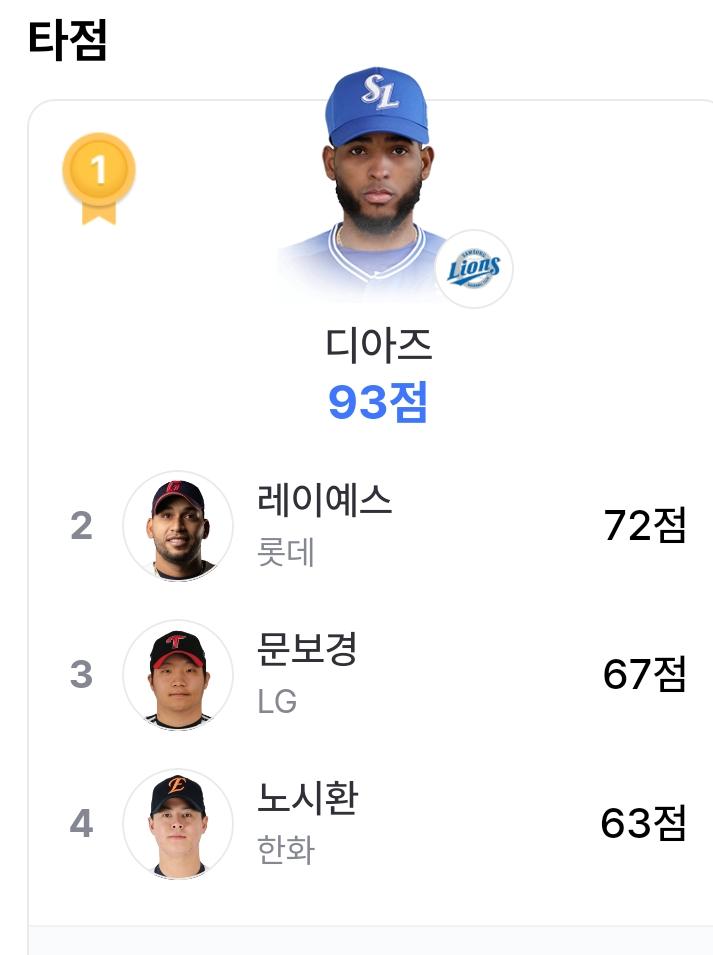Tap the rank number 2

82,526
